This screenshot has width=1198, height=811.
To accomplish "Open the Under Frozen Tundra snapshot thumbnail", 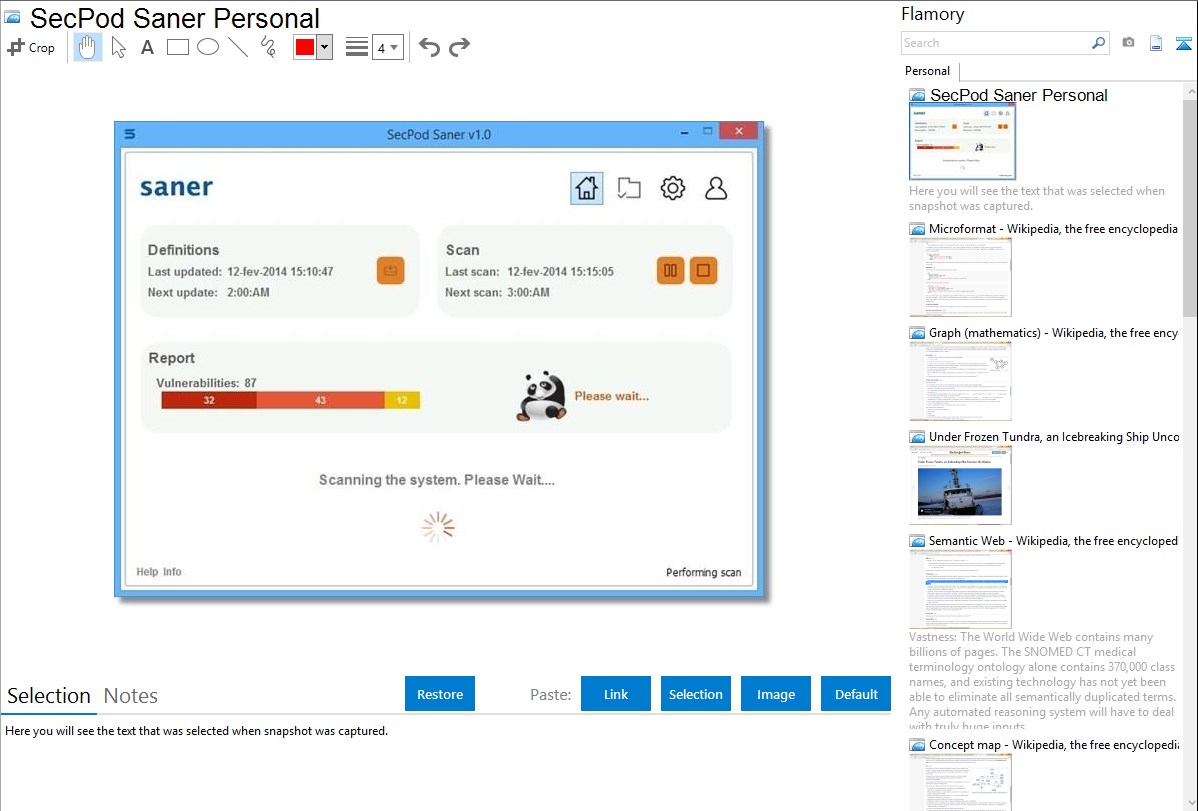I will point(960,485).
